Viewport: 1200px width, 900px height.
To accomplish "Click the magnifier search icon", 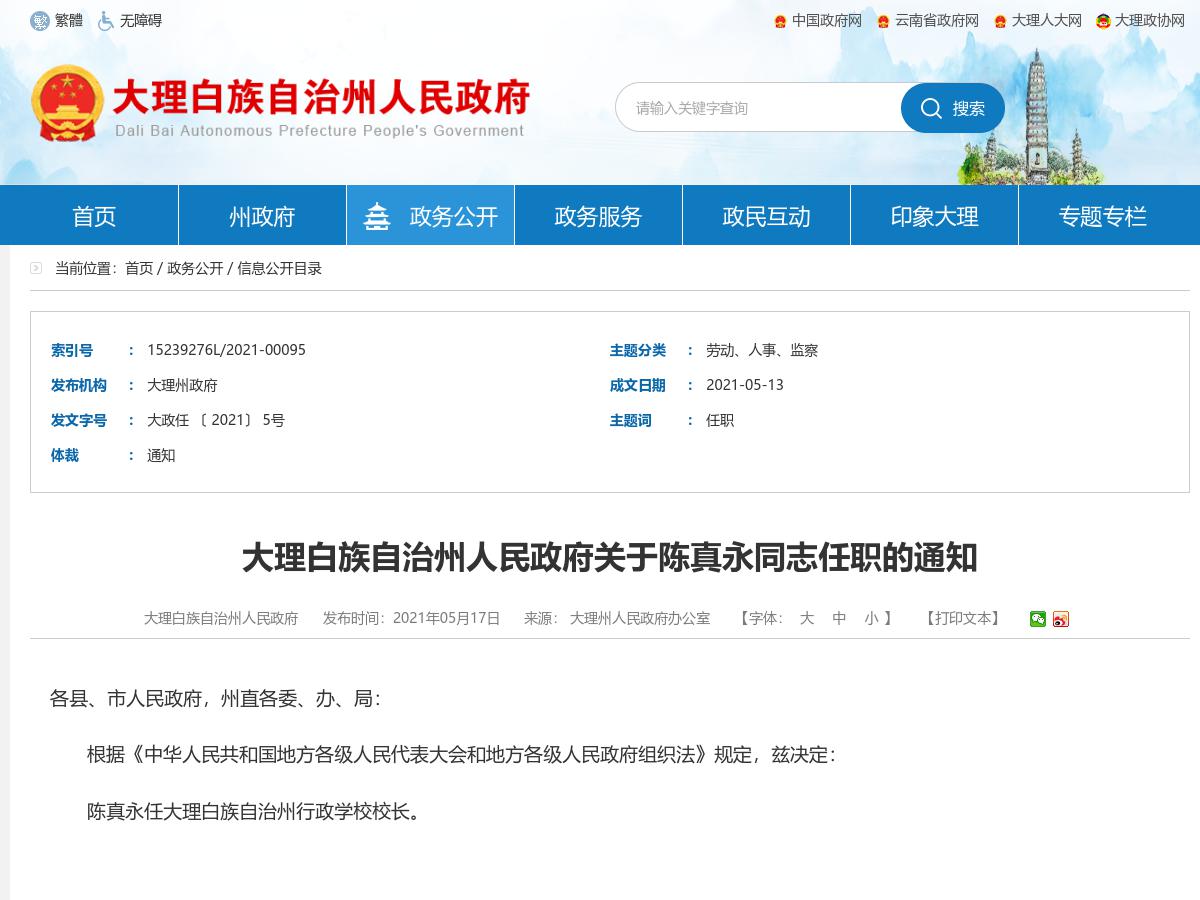I will click(x=932, y=108).
